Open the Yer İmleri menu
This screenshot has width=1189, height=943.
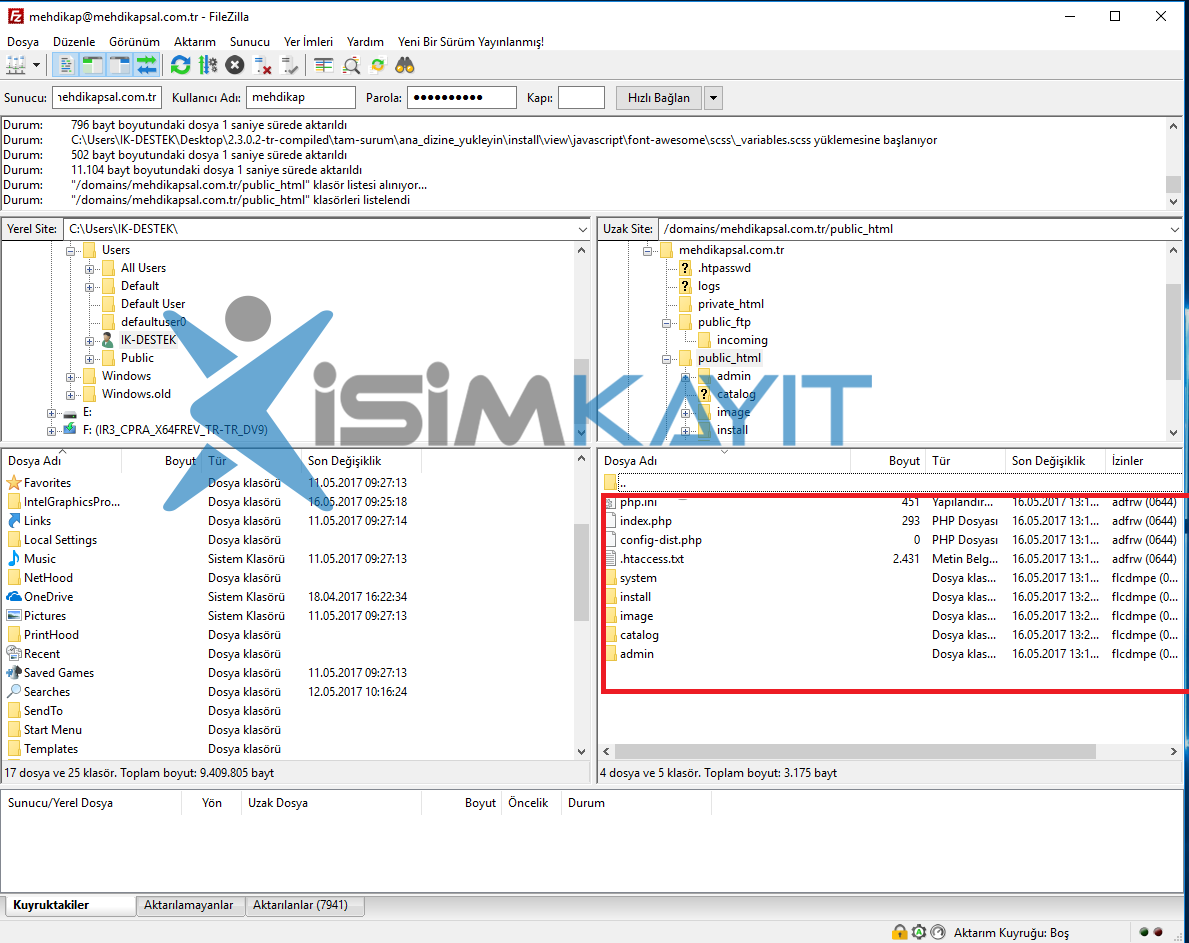click(308, 42)
